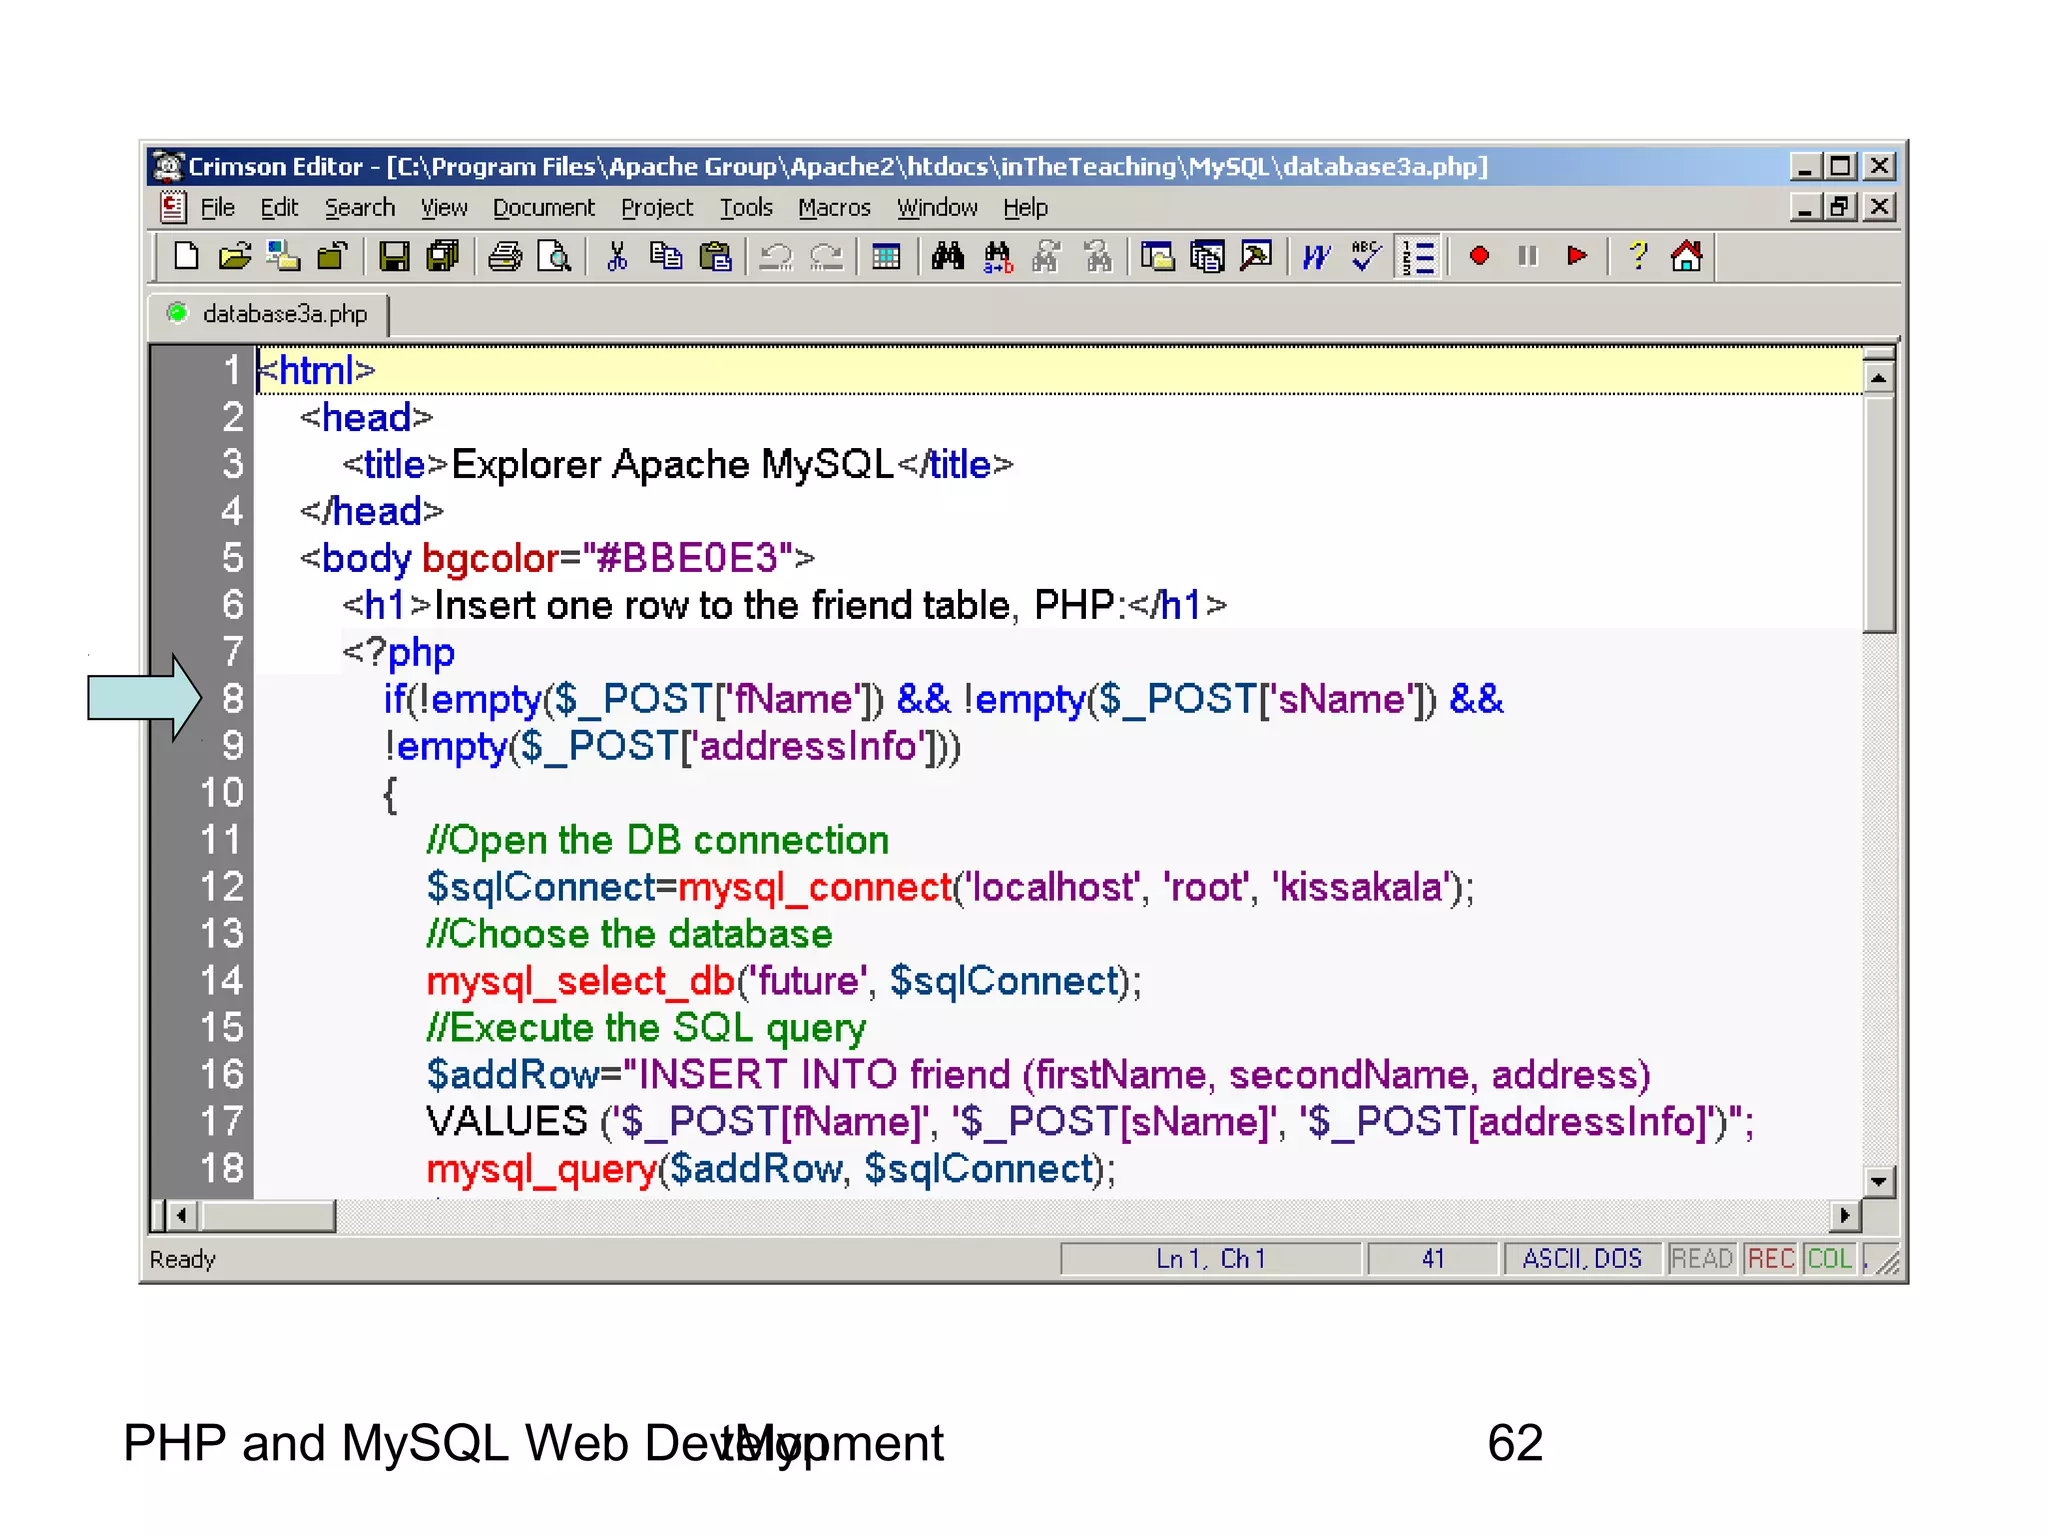Screen dimensions: 2048x1536
Task: Undo last edit with curved arrow icon
Action: (776, 257)
